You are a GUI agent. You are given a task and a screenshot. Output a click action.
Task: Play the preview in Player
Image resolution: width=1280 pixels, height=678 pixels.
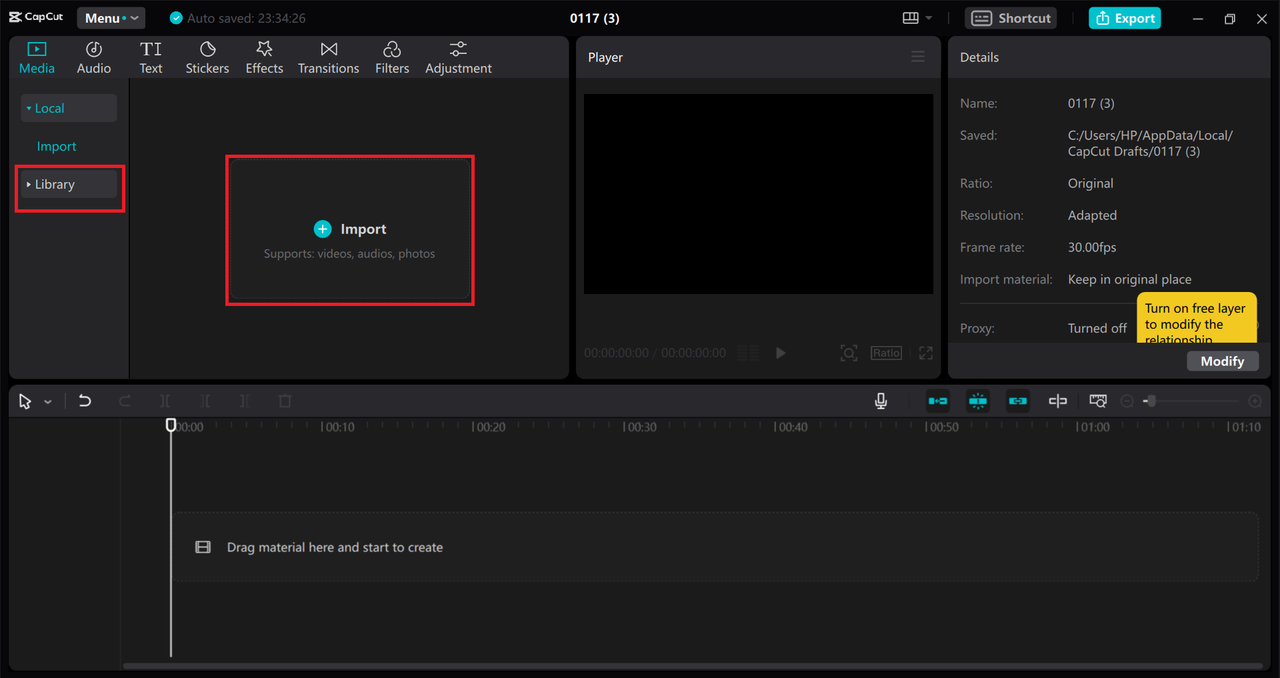pyautogui.click(x=781, y=353)
